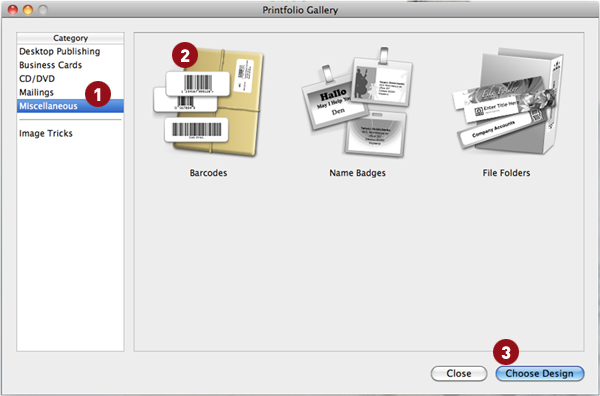The image size is (600, 396).
Task: Open the Desktop Publishing category
Action: point(70,51)
